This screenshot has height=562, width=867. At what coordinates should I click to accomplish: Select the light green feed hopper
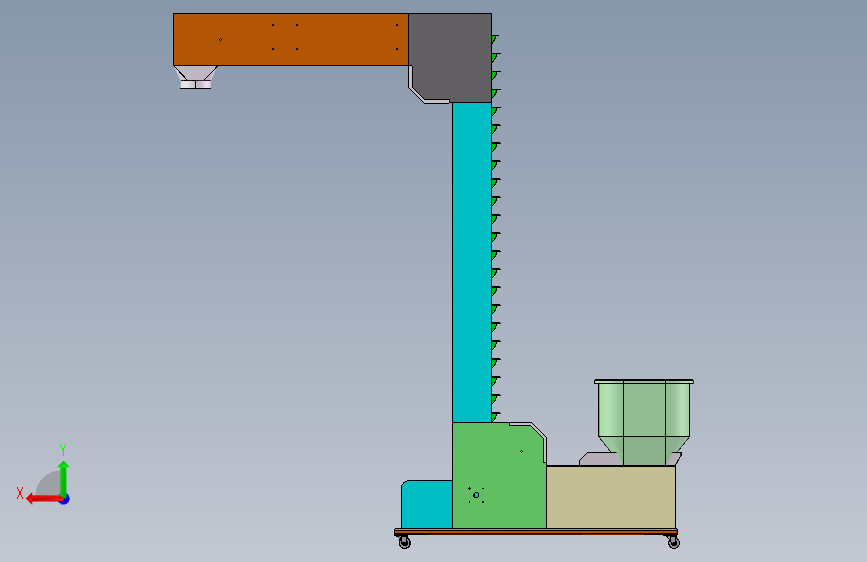click(644, 422)
